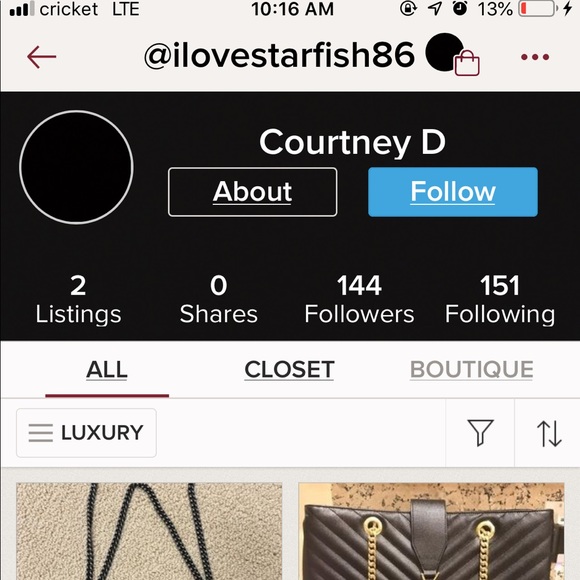Open the shopping bag icon

(x=467, y=63)
